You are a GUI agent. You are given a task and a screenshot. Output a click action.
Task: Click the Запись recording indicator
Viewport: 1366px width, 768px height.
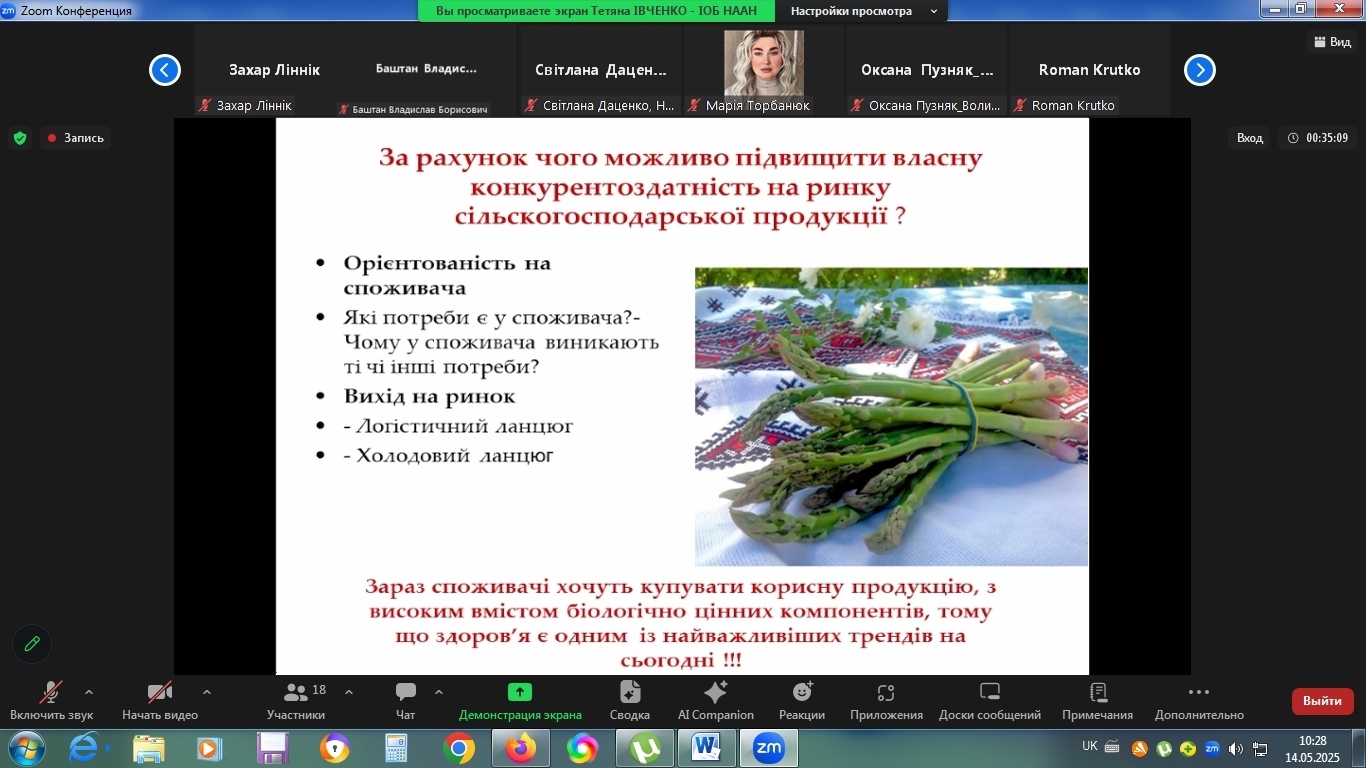point(76,138)
